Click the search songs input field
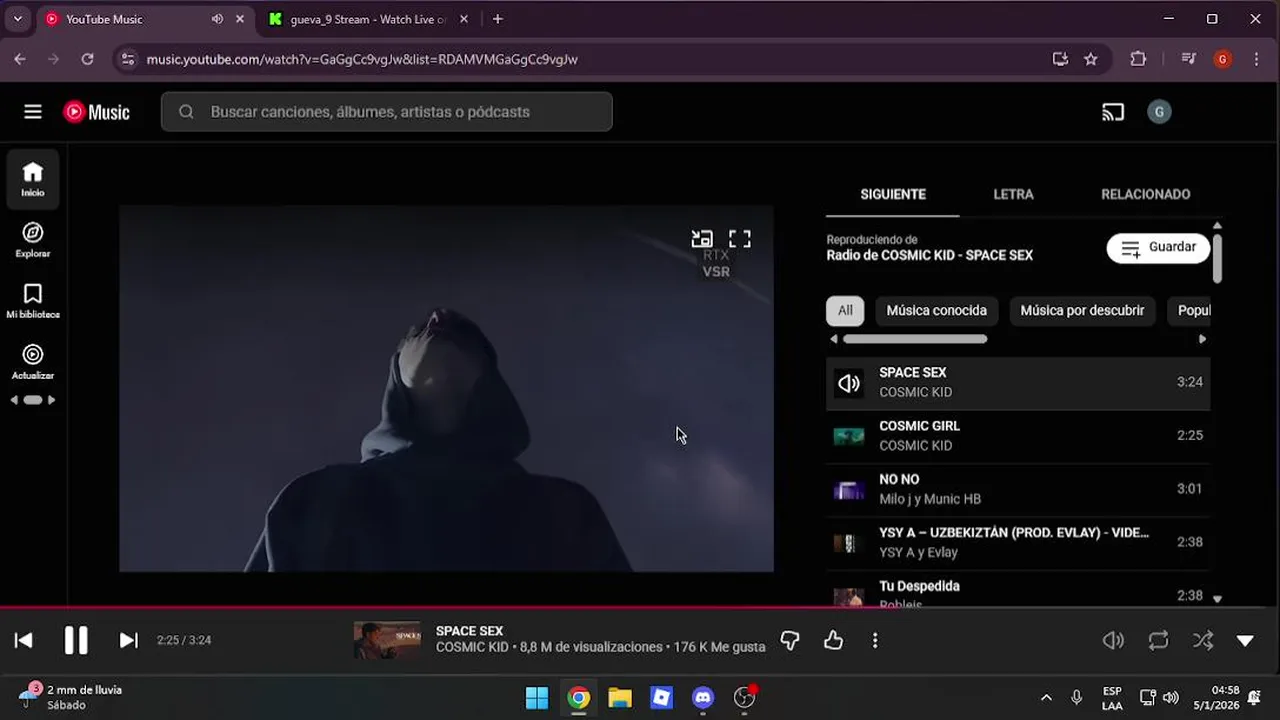The width and height of the screenshot is (1280, 720). click(x=387, y=112)
